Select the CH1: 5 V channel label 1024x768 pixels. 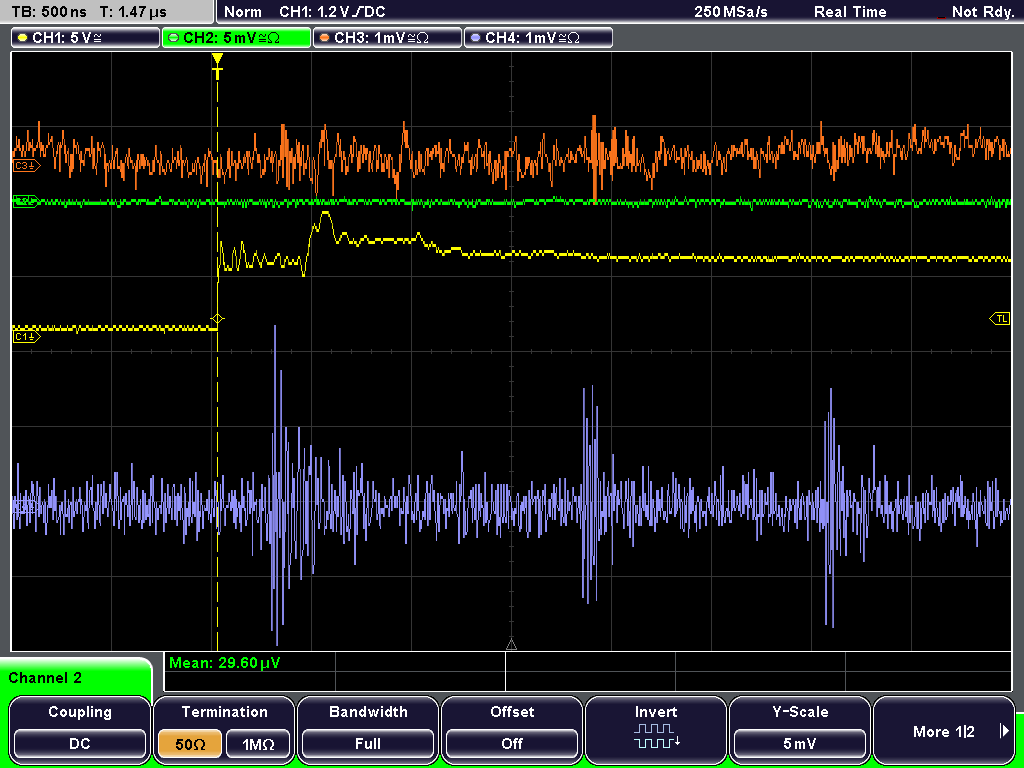point(85,38)
